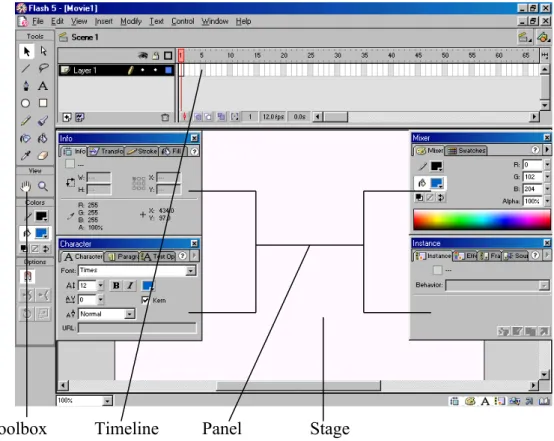
Task: Open the stage zoom 100% dropdown
Action: (107, 400)
